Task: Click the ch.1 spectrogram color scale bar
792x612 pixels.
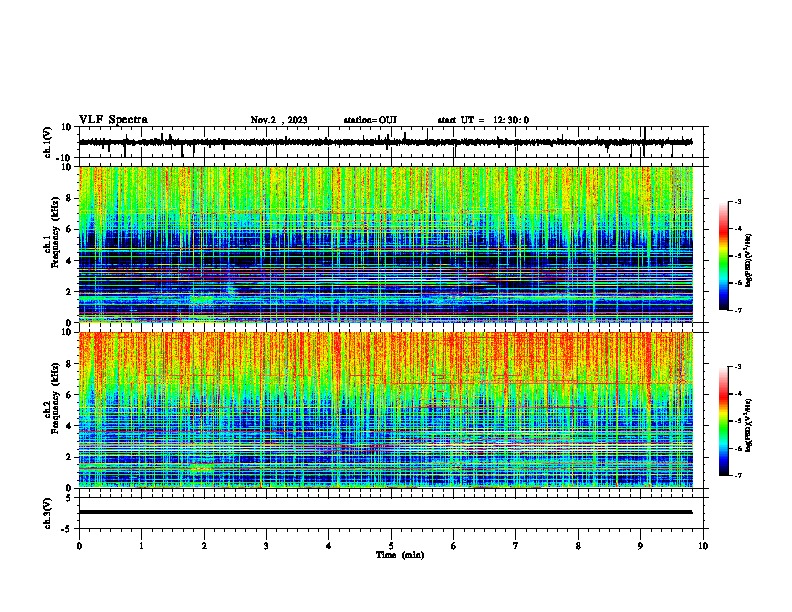Action: 724,256
